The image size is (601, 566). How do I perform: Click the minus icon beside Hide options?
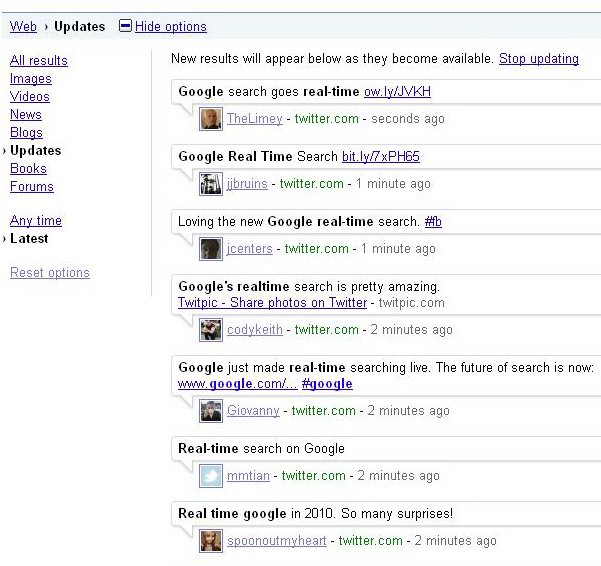(125, 26)
